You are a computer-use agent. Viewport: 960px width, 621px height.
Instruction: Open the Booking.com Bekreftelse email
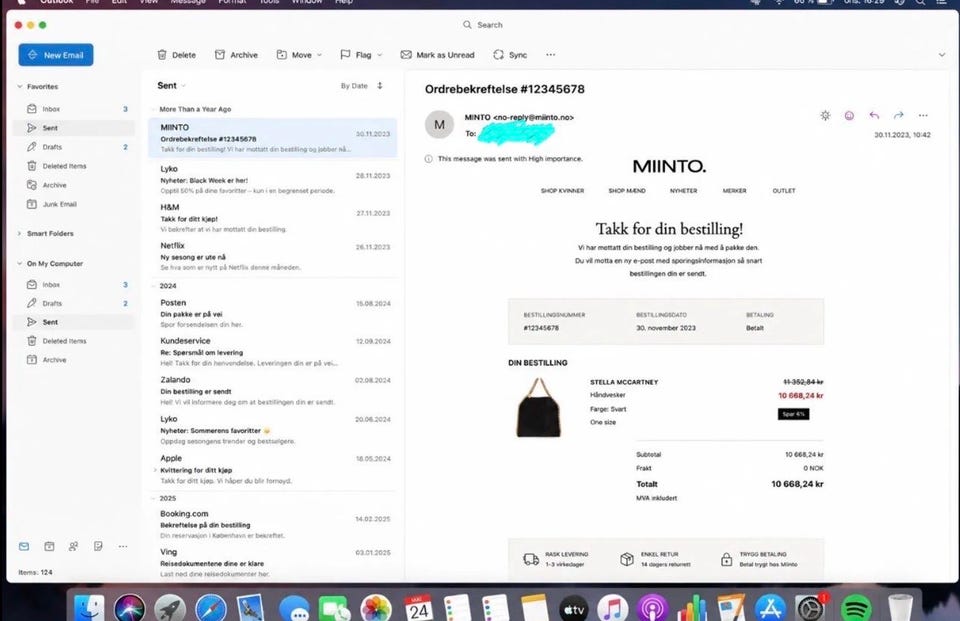click(x=273, y=524)
